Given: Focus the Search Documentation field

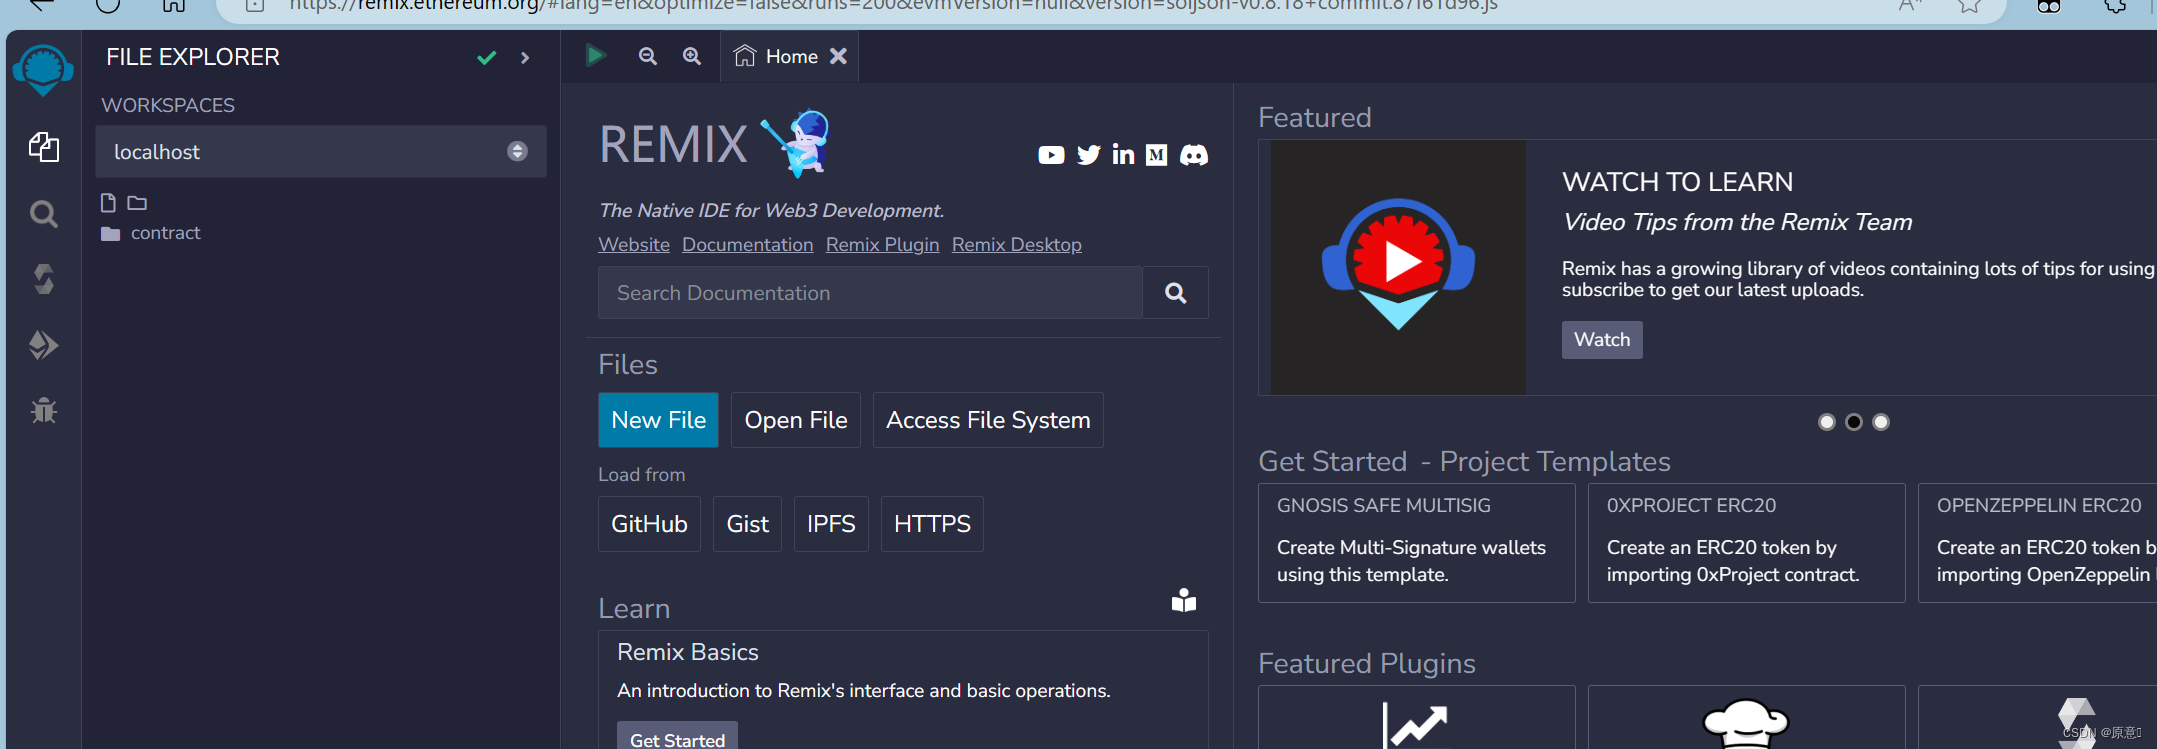Looking at the screenshot, I should pyautogui.click(x=870, y=293).
